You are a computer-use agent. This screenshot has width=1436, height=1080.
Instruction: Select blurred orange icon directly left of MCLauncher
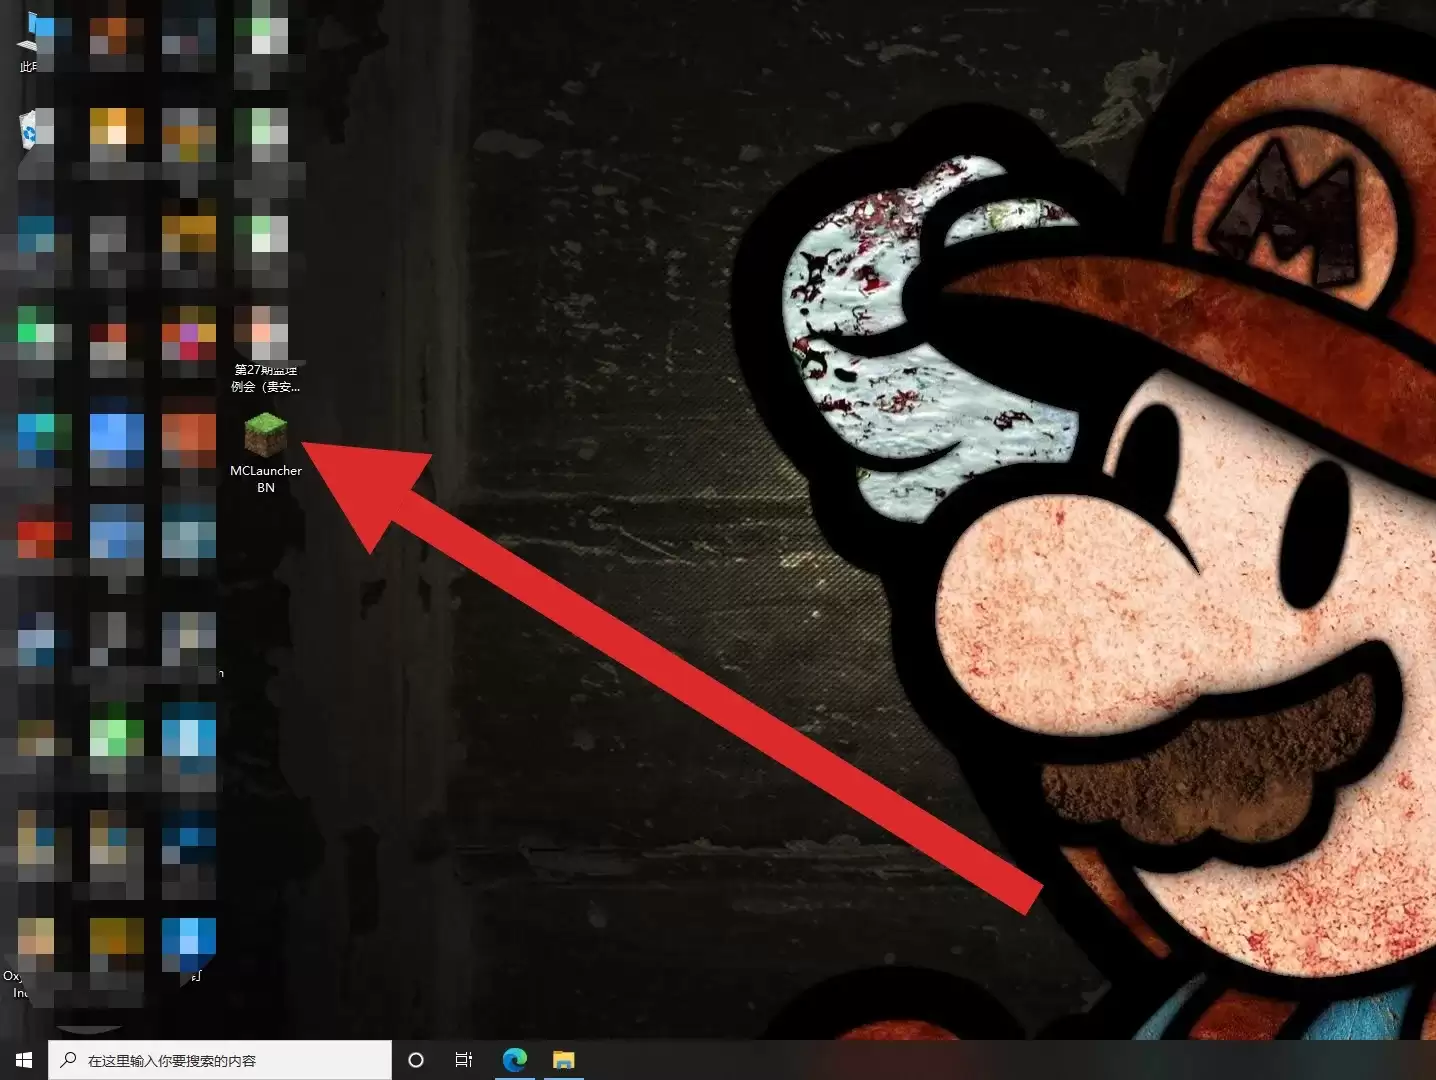[189, 437]
